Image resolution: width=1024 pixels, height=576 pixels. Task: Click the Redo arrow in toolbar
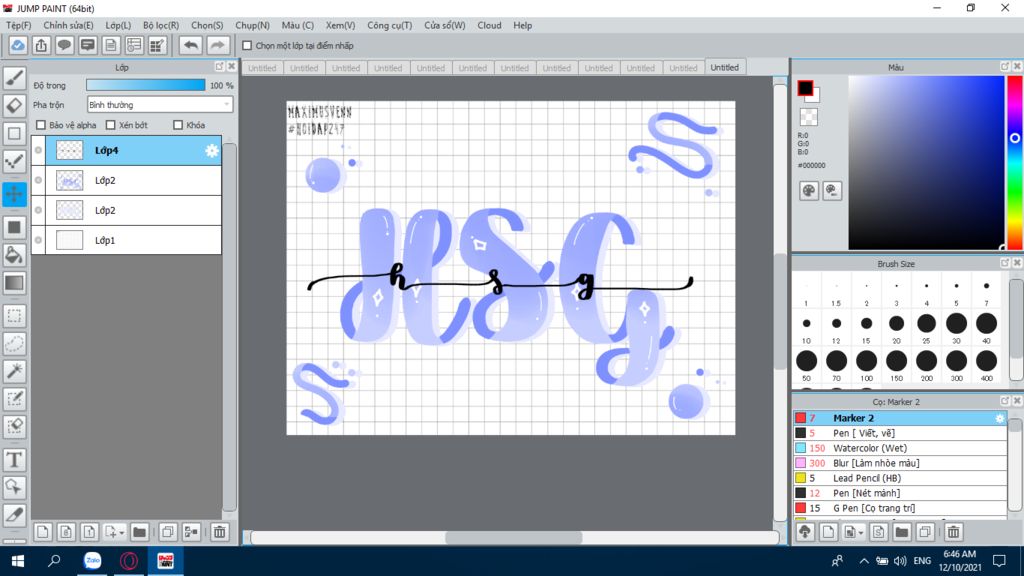[217, 45]
